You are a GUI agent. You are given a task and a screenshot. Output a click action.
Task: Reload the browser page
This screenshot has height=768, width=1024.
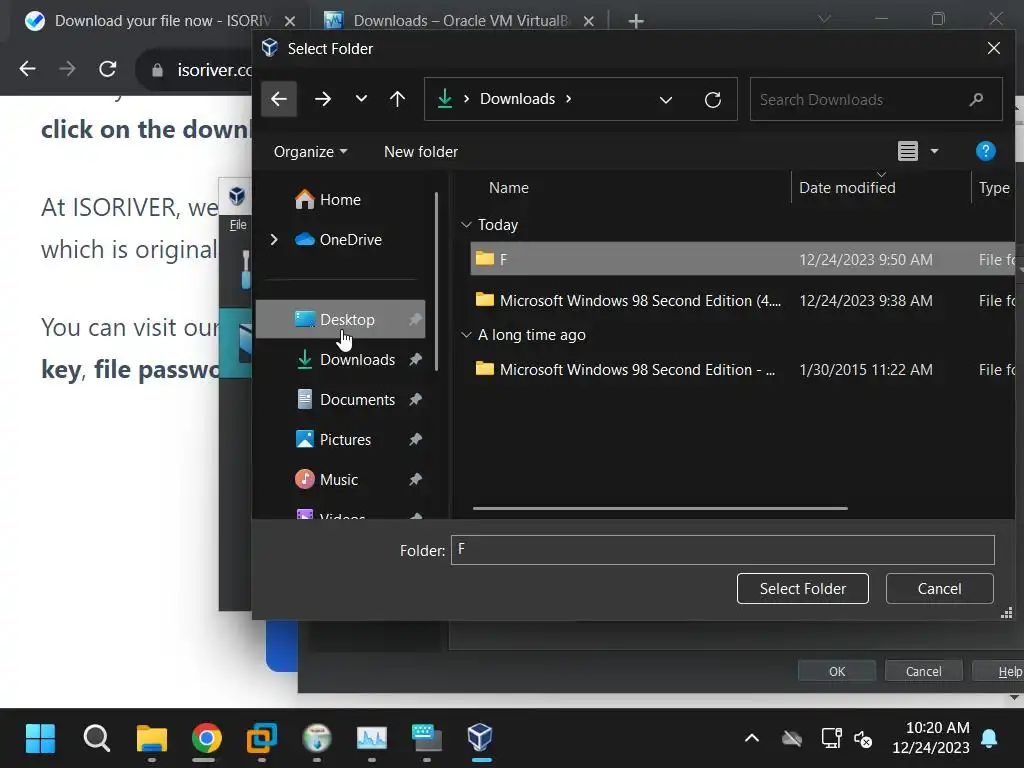click(x=108, y=69)
